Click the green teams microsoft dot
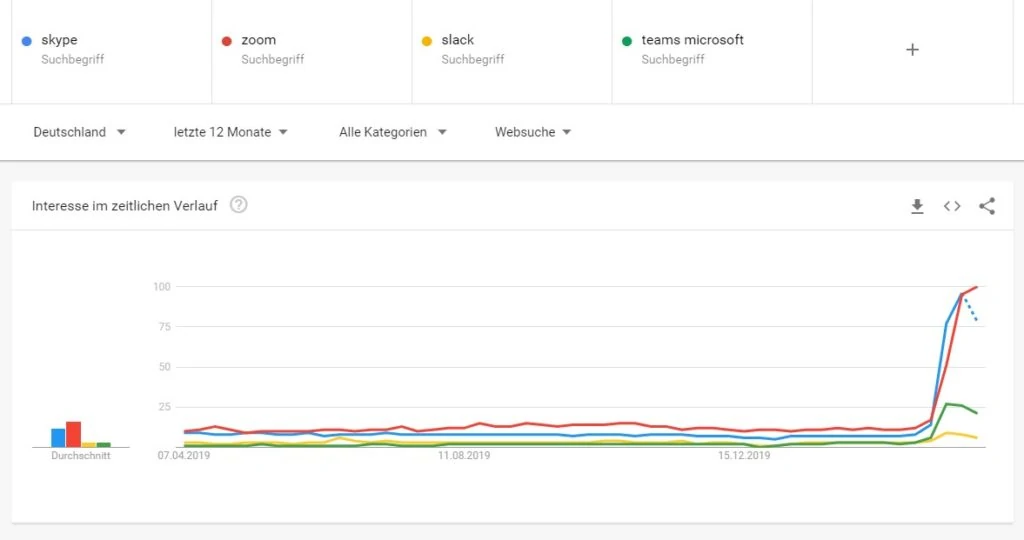1024x540 pixels. click(x=626, y=41)
